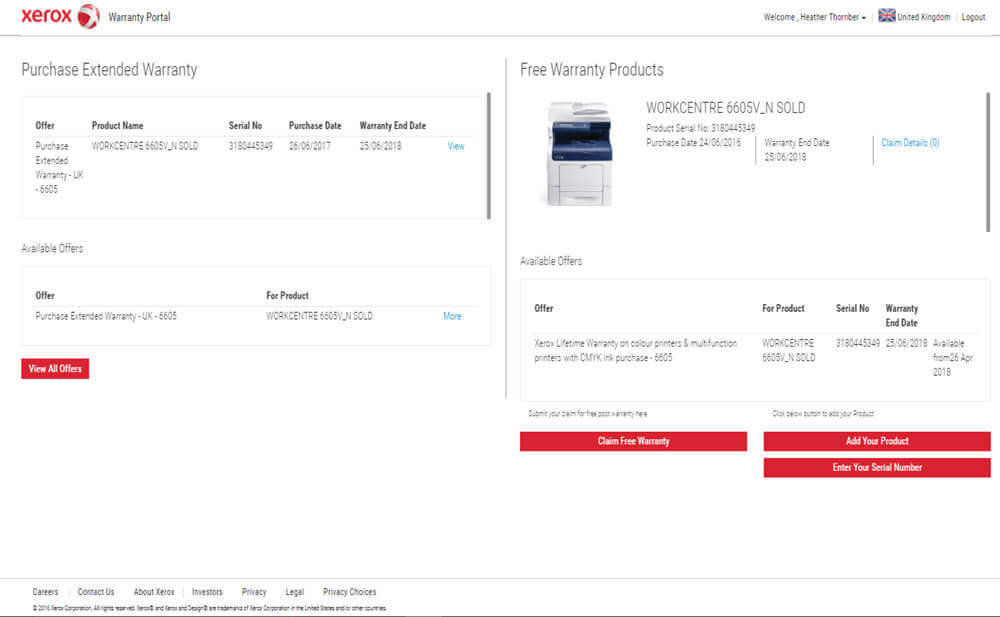Click the For Product header in left offers table
The width and height of the screenshot is (1000, 617).
pos(287,295)
